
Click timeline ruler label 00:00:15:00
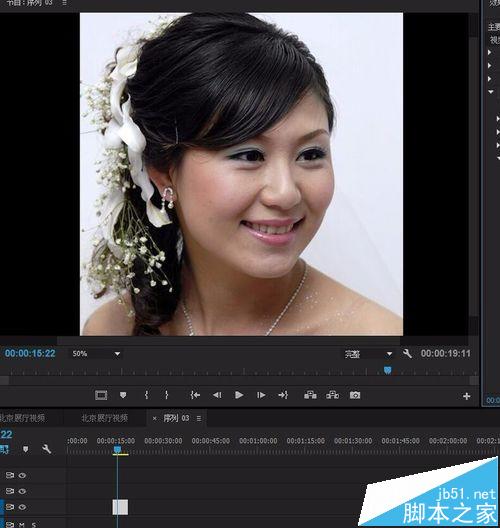(116, 441)
